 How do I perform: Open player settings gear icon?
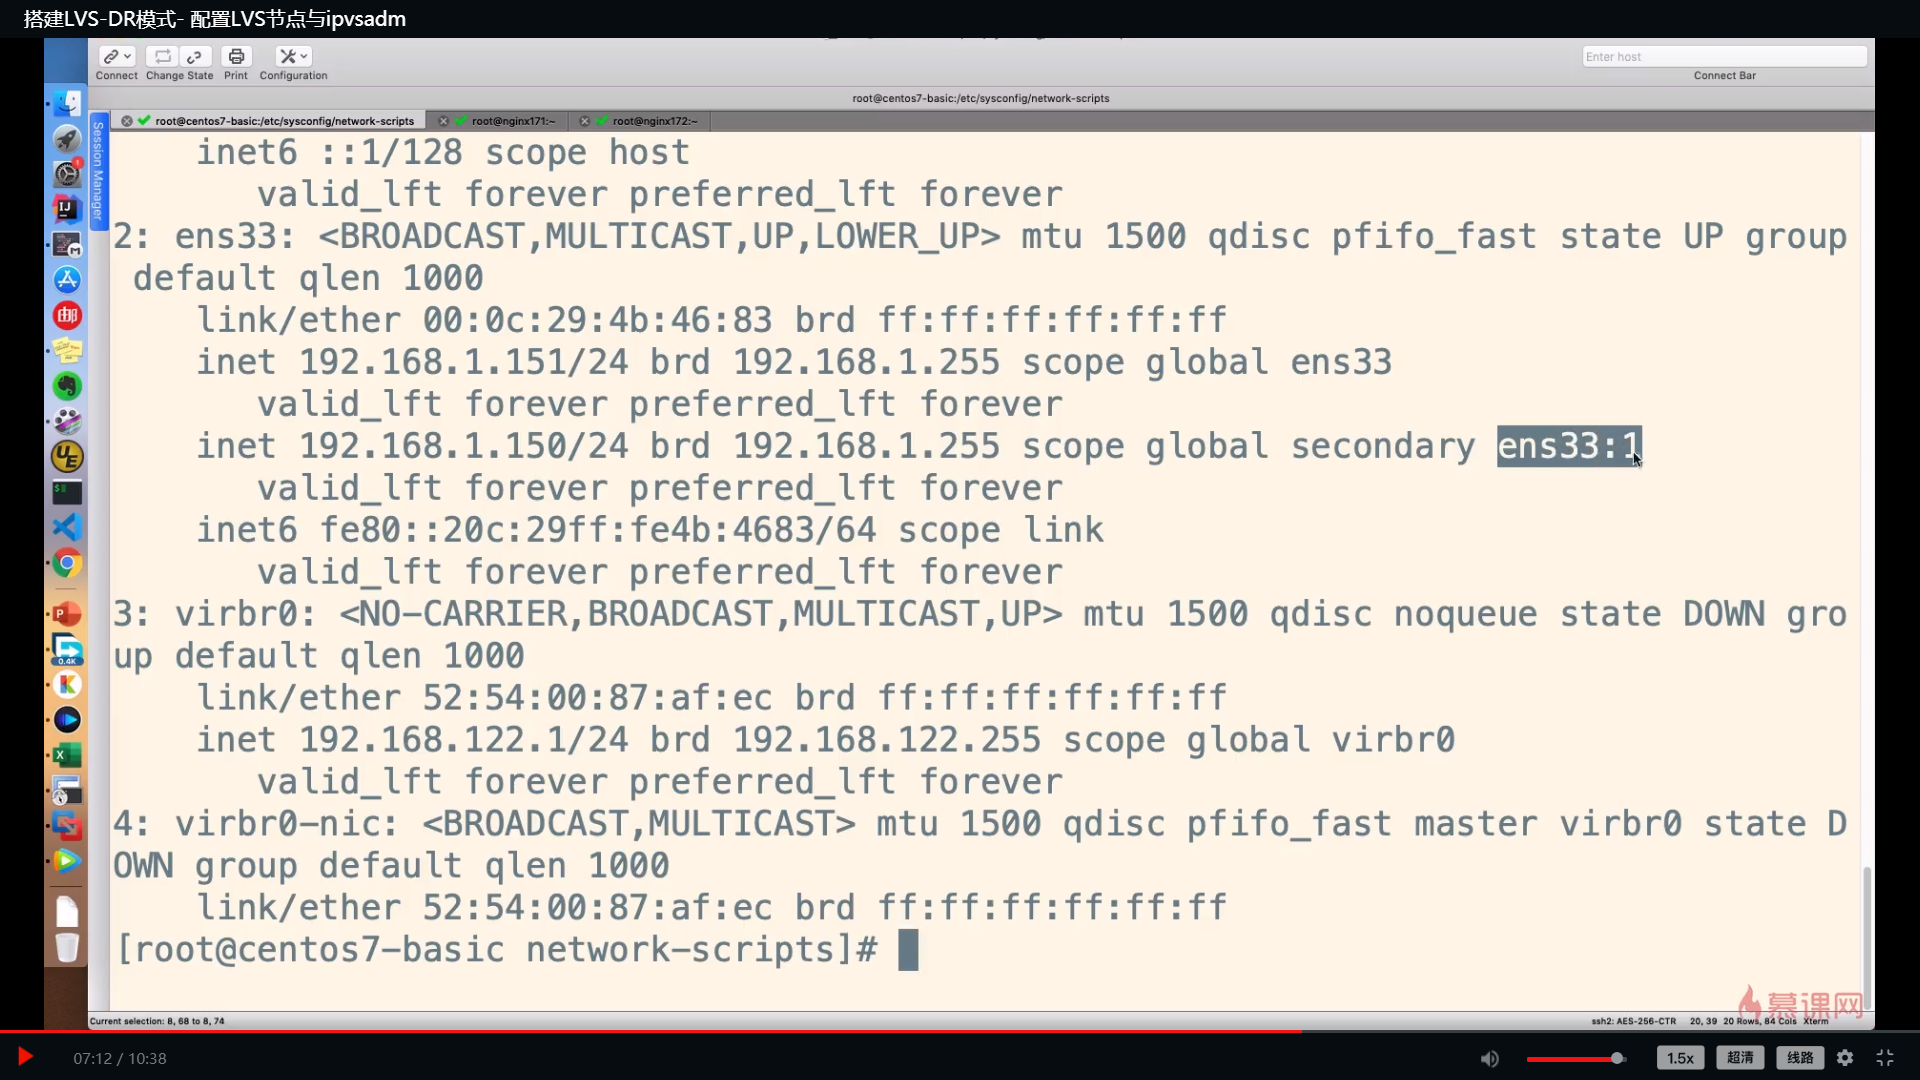[x=1845, y=1058]
